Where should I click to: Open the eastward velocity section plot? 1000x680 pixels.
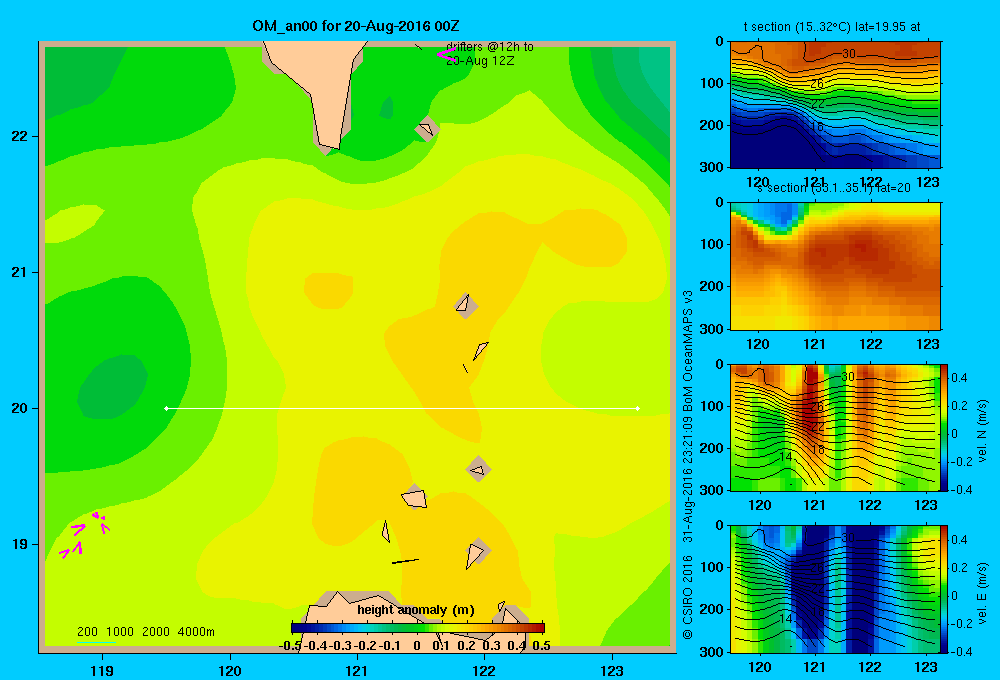click(x=835, y=589)
